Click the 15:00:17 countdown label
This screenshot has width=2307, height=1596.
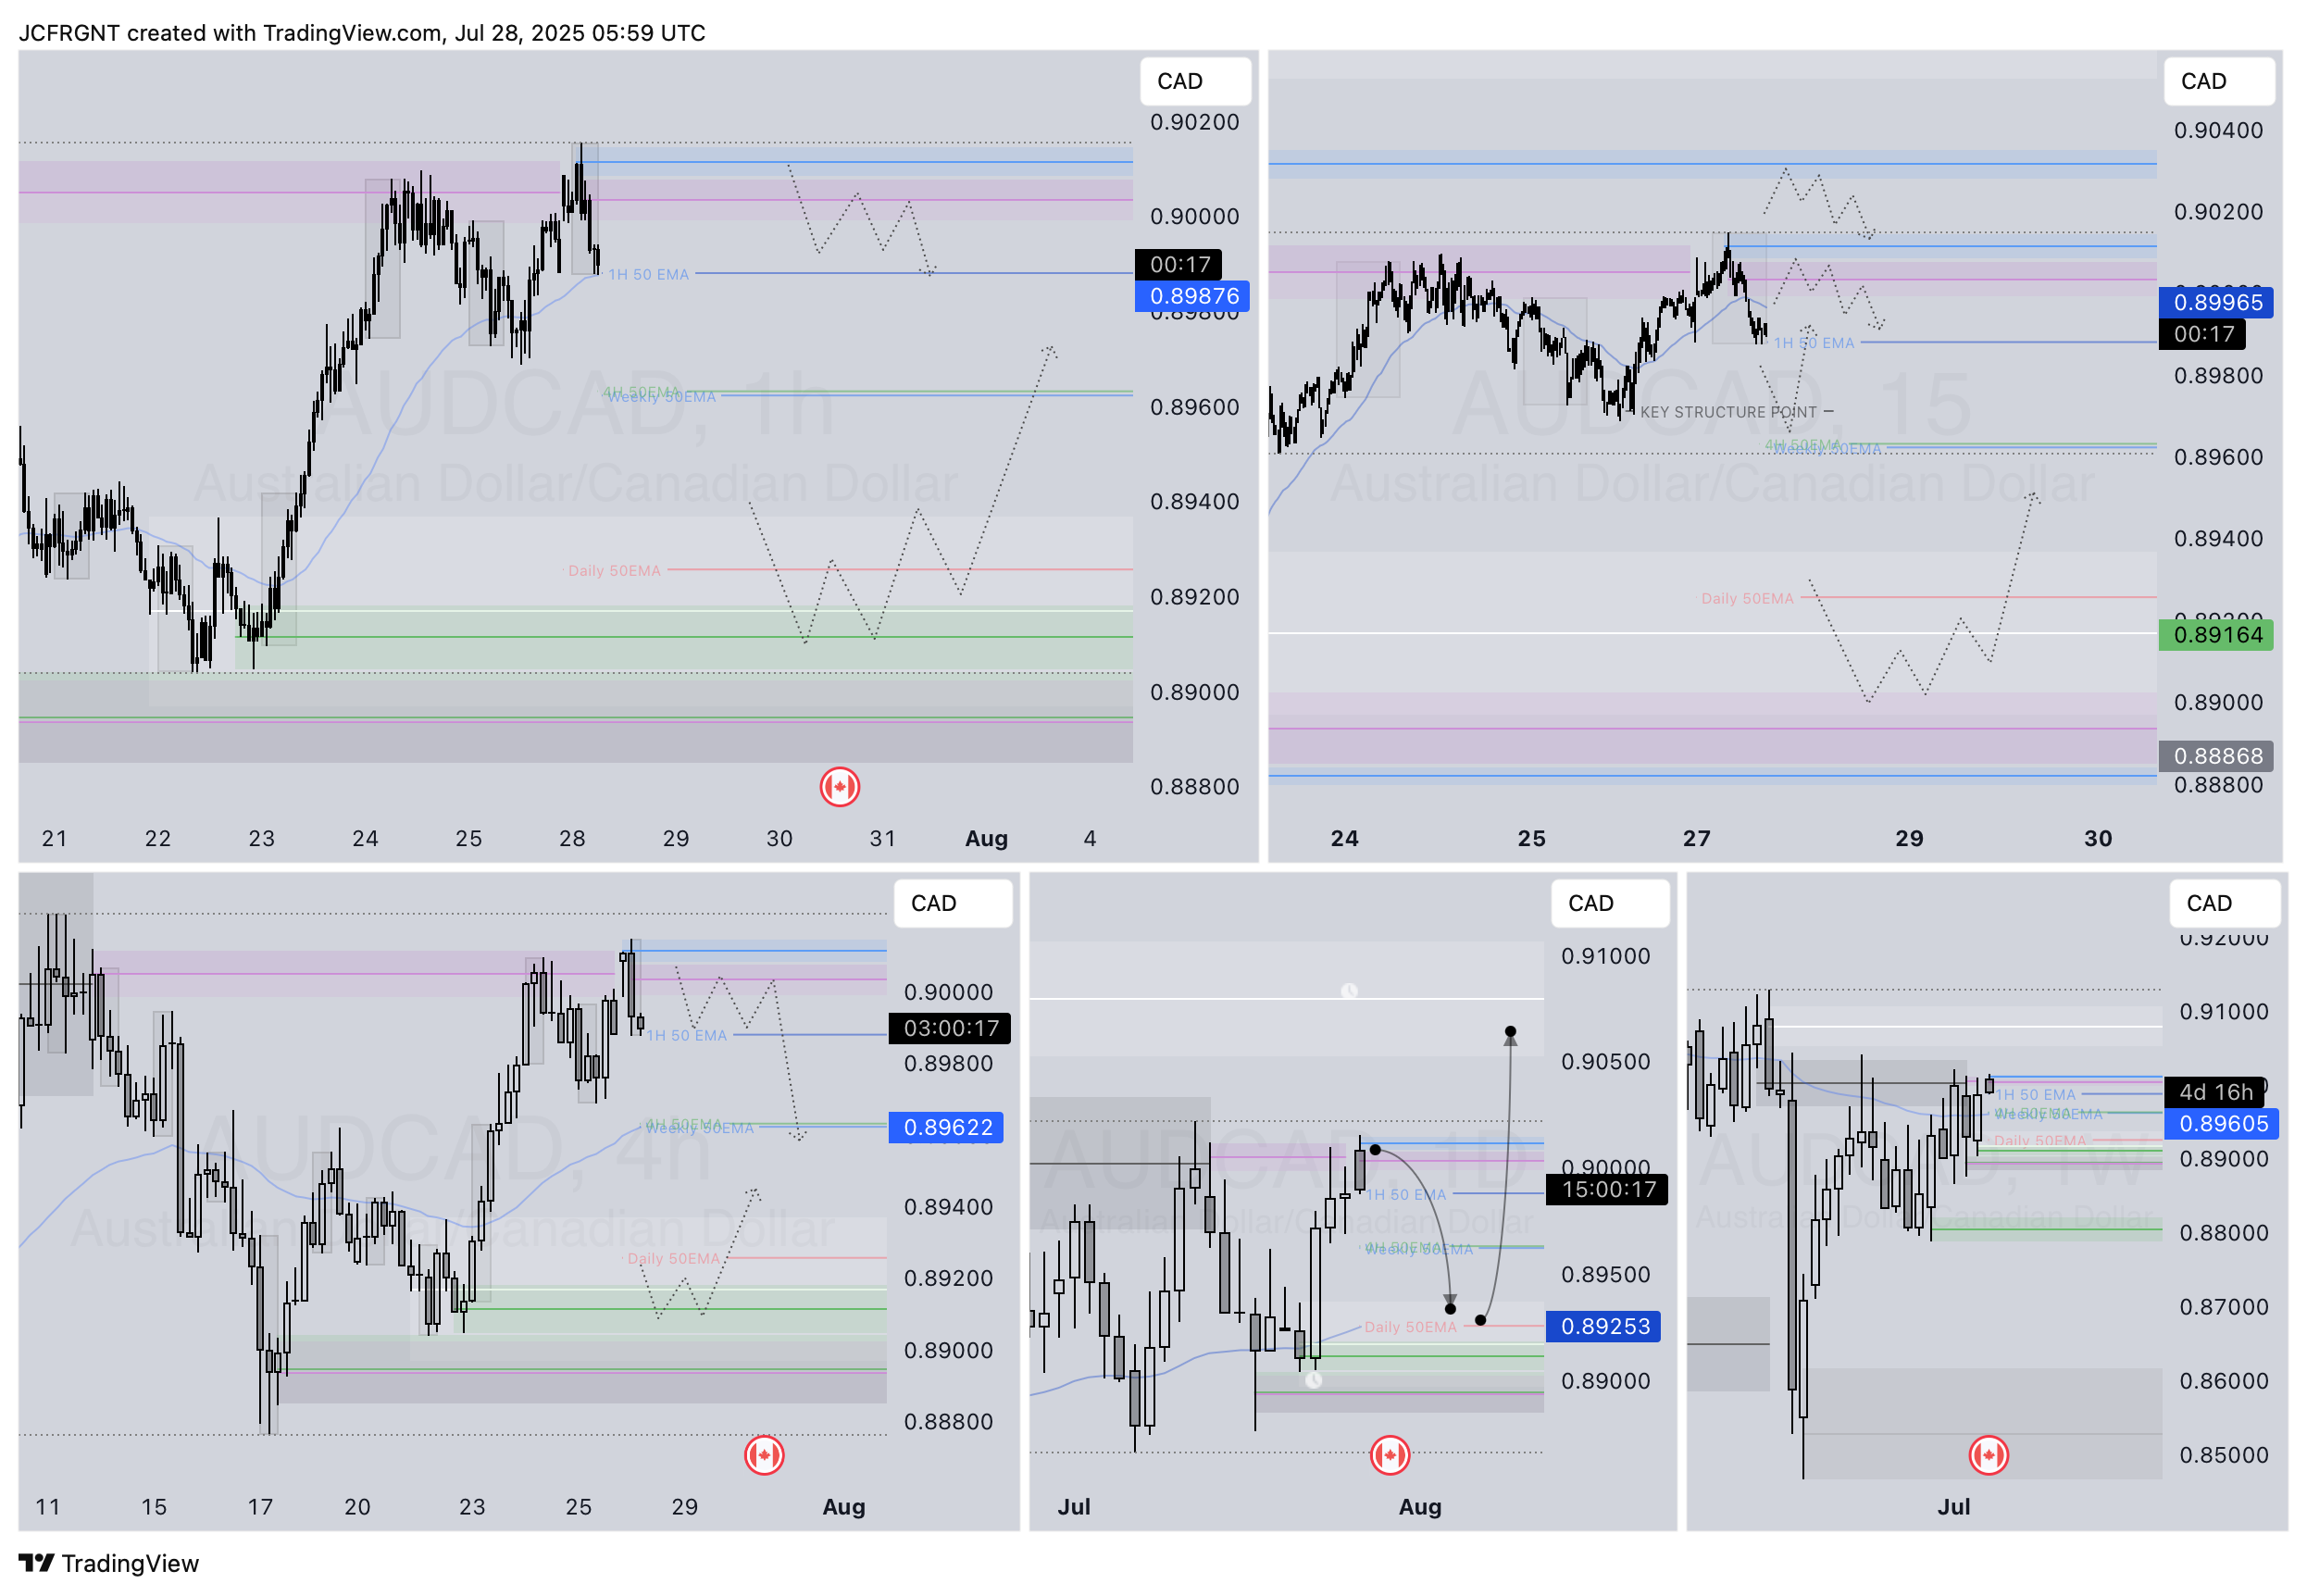[x=1607, y=1190]
